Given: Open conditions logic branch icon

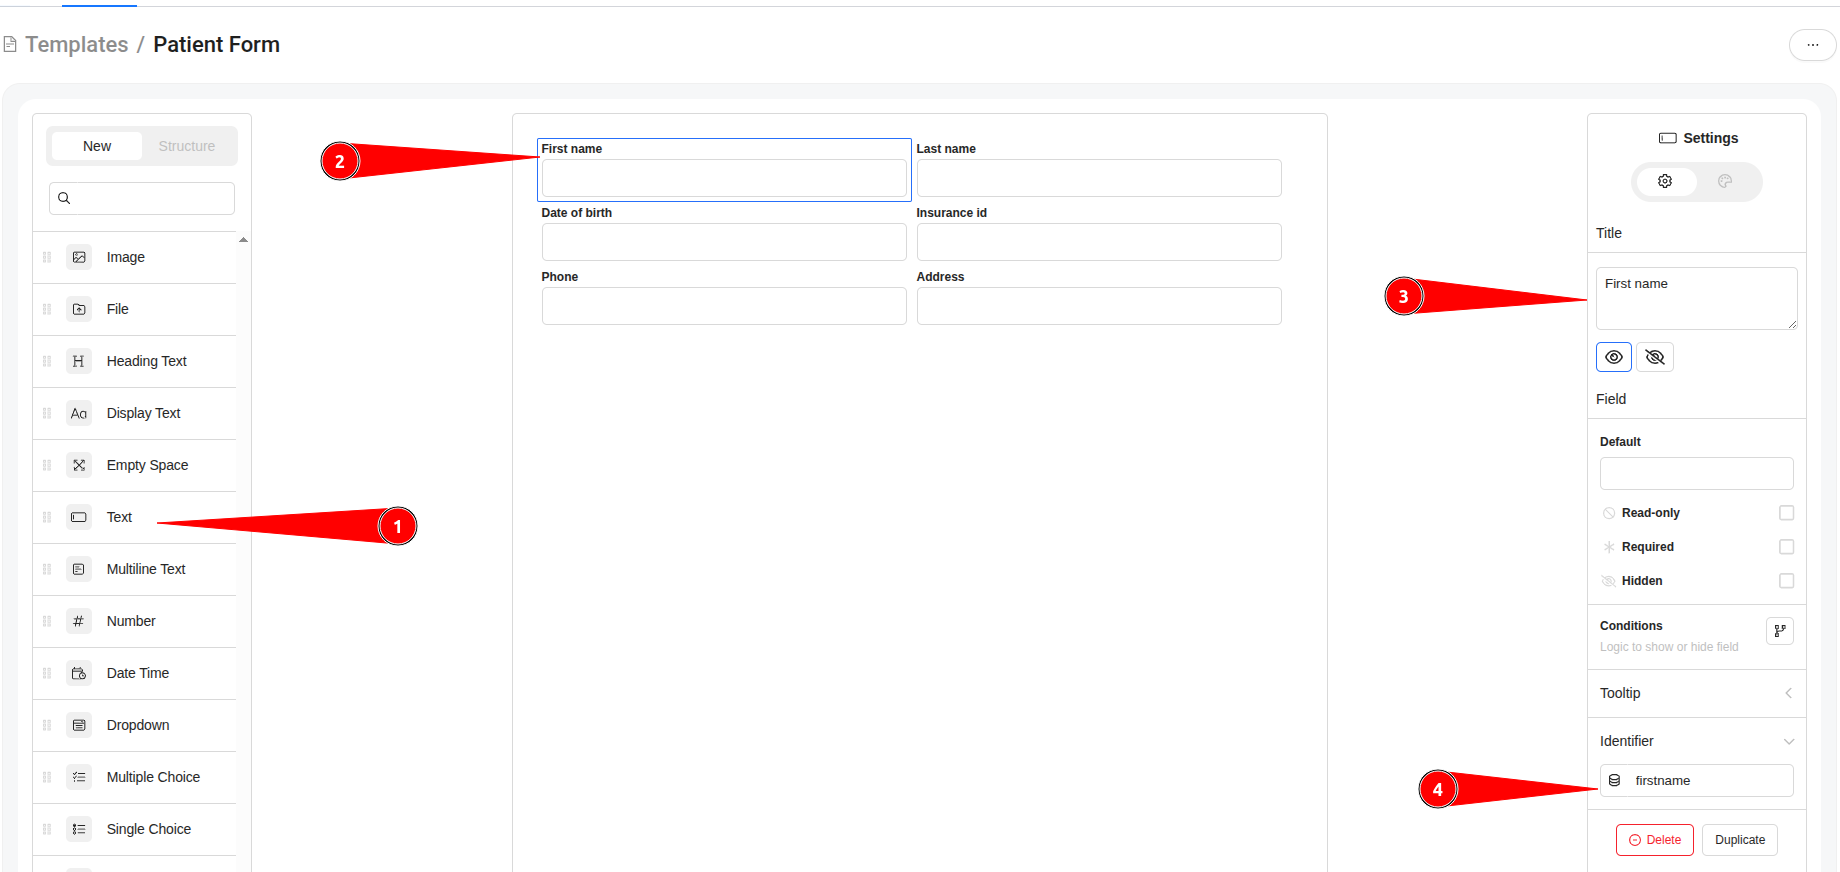Looking at the screenshot, I should 1780,631.
